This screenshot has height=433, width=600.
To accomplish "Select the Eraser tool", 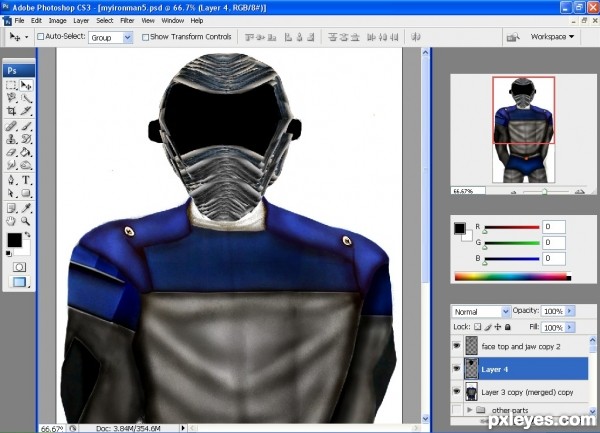I will pyautogui.click(x=11, y=152).
